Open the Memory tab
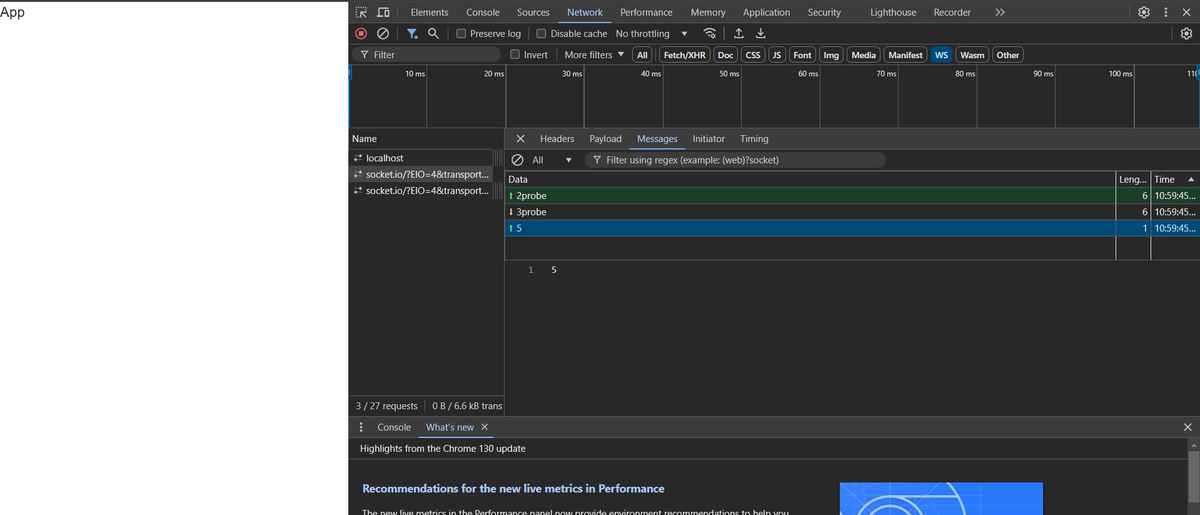This screenshot has width=1200, height=515. tap(708, 12)
